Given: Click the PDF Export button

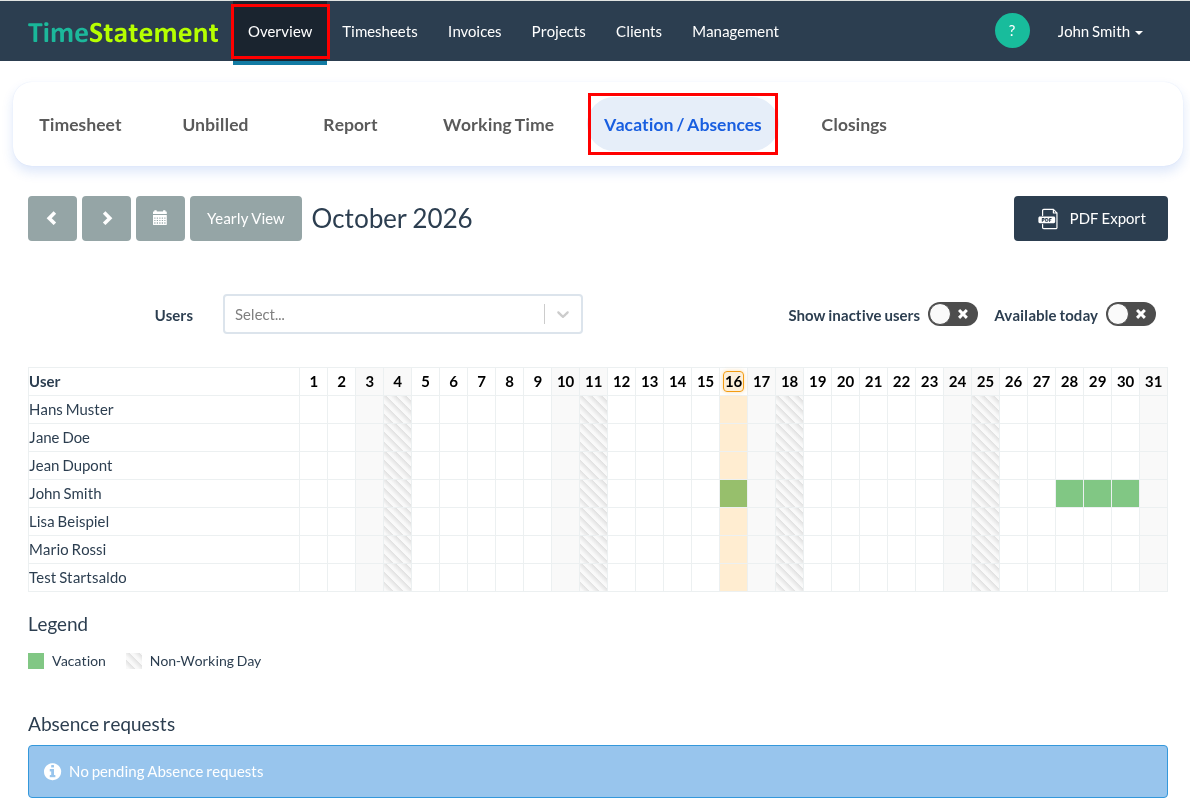Looking at the screenshot, I should (1091, 219).
